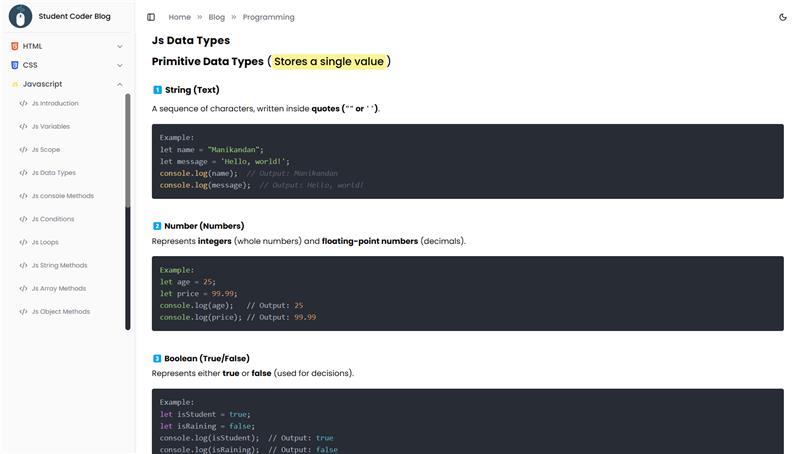
Task: Click code icon beside Js Object Methods
Action: 23,312
